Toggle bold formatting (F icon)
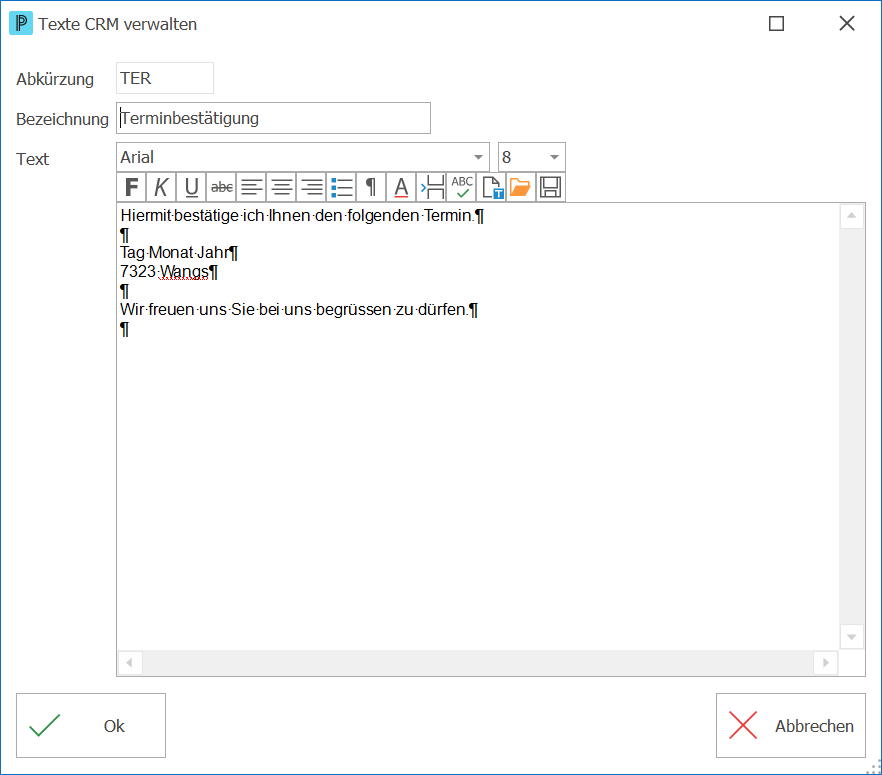The height and width of the screenshot is (775, 882). pos(132,187)
